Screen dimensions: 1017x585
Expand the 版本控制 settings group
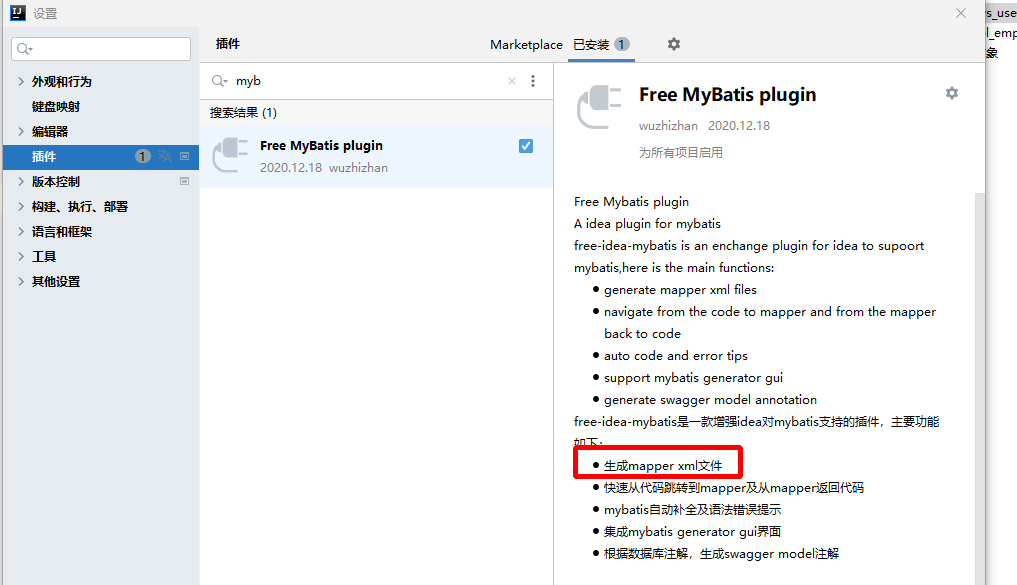coord(21,181)
